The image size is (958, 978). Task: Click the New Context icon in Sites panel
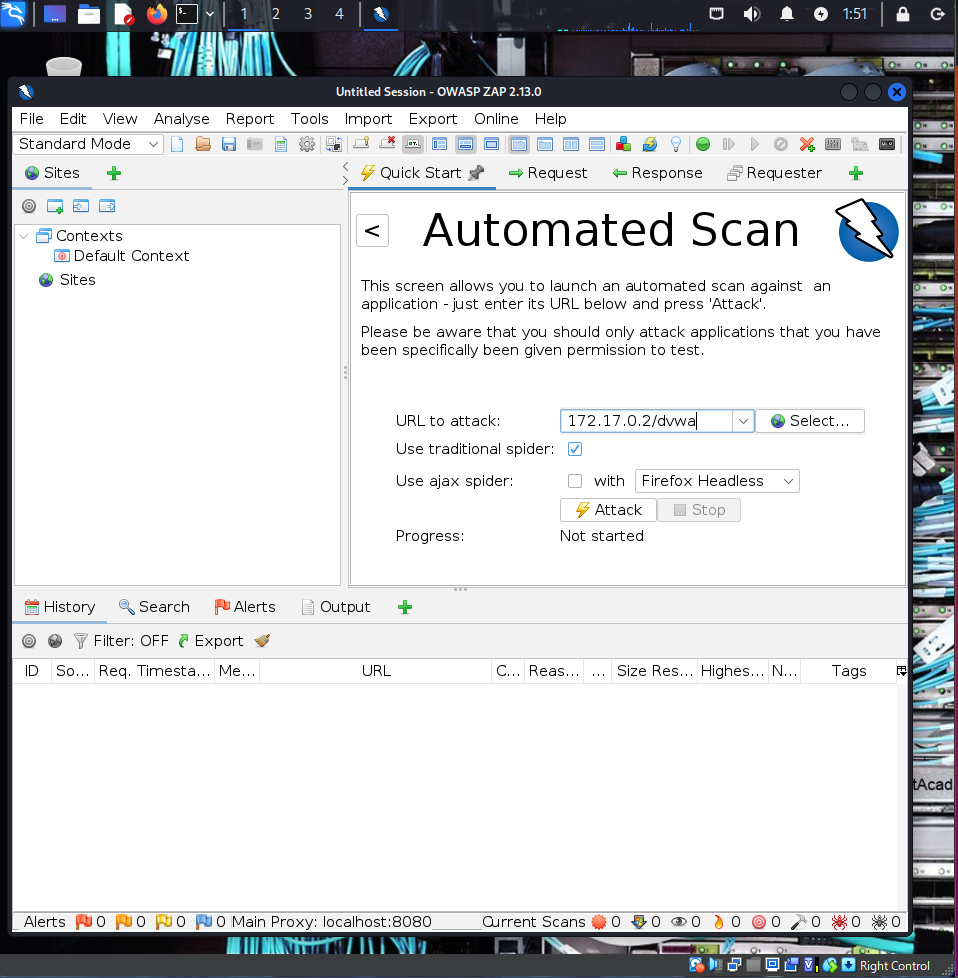point(55,206)
